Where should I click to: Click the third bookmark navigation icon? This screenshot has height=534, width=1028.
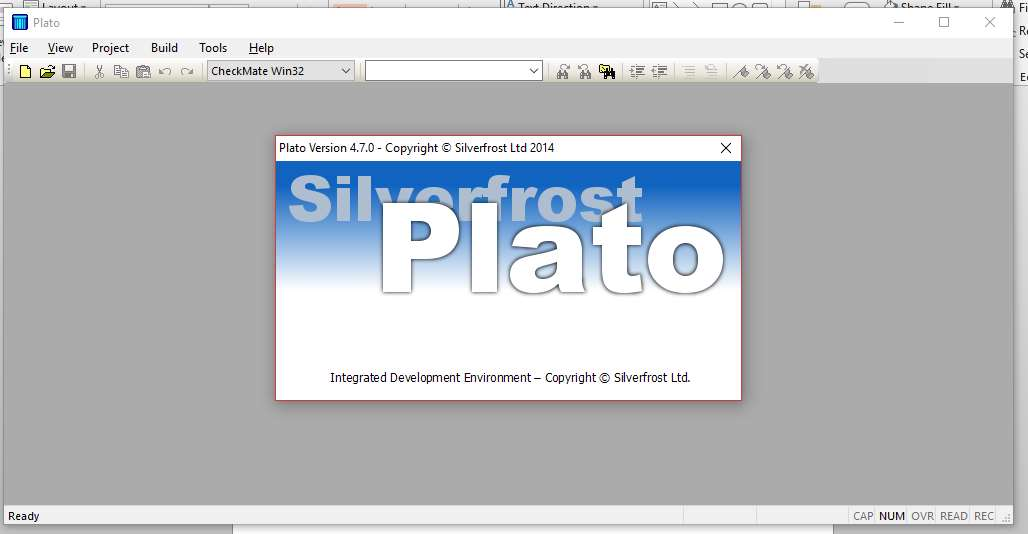[x=785, y=71]
